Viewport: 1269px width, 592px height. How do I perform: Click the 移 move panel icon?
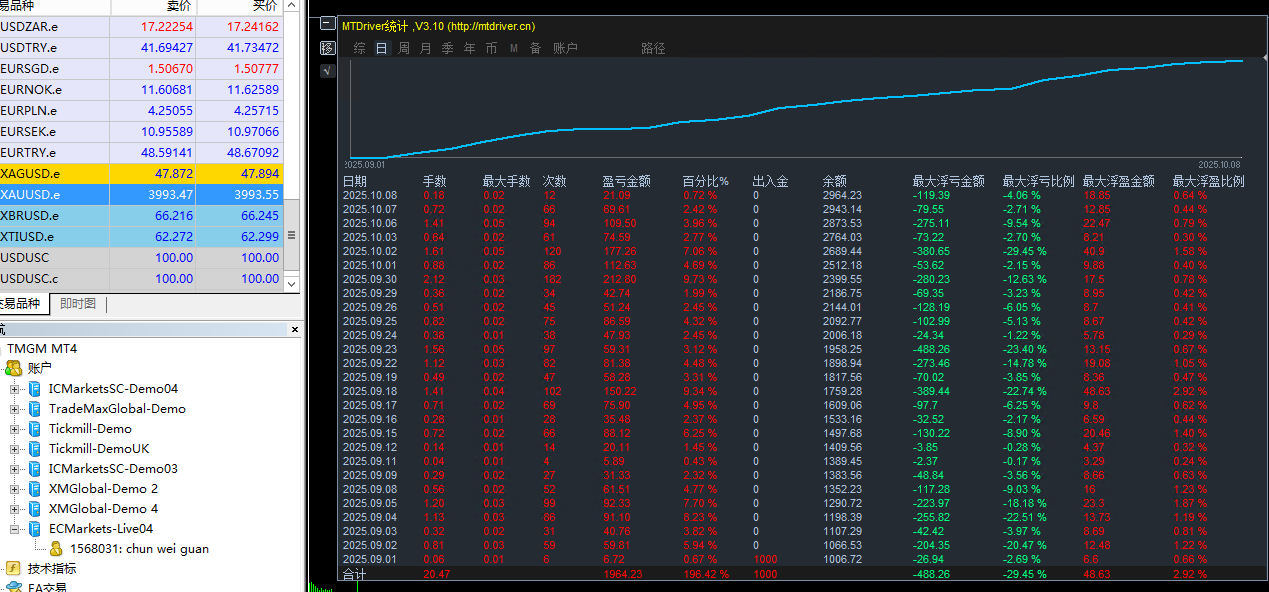pos(327,48)
